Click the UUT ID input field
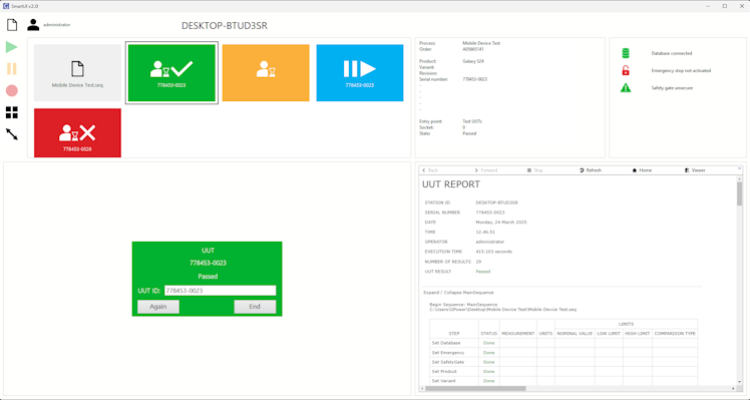750x400 pixels. coord(219,291)
